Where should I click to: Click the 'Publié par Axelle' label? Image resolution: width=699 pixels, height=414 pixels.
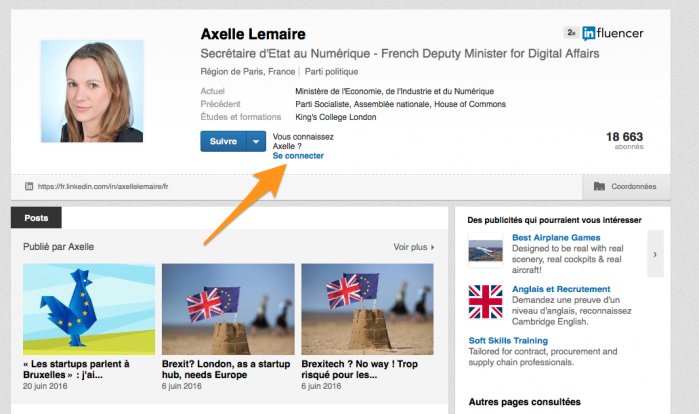click(58, 247)
